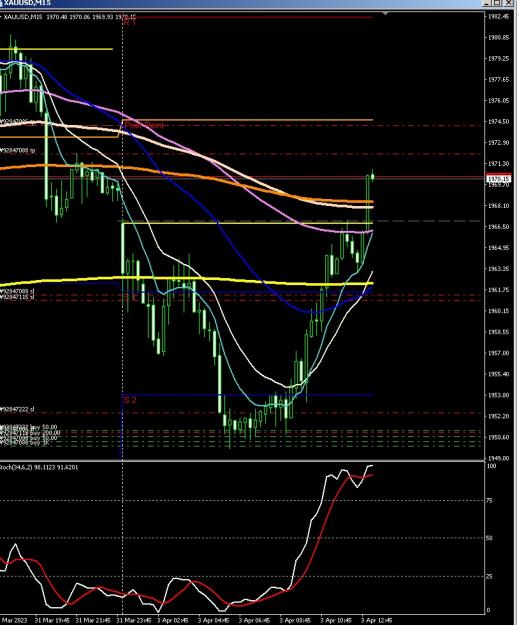The image size is (517, 625).
Task: Click price scale value 1977.65
Action: tap(498, 80)
